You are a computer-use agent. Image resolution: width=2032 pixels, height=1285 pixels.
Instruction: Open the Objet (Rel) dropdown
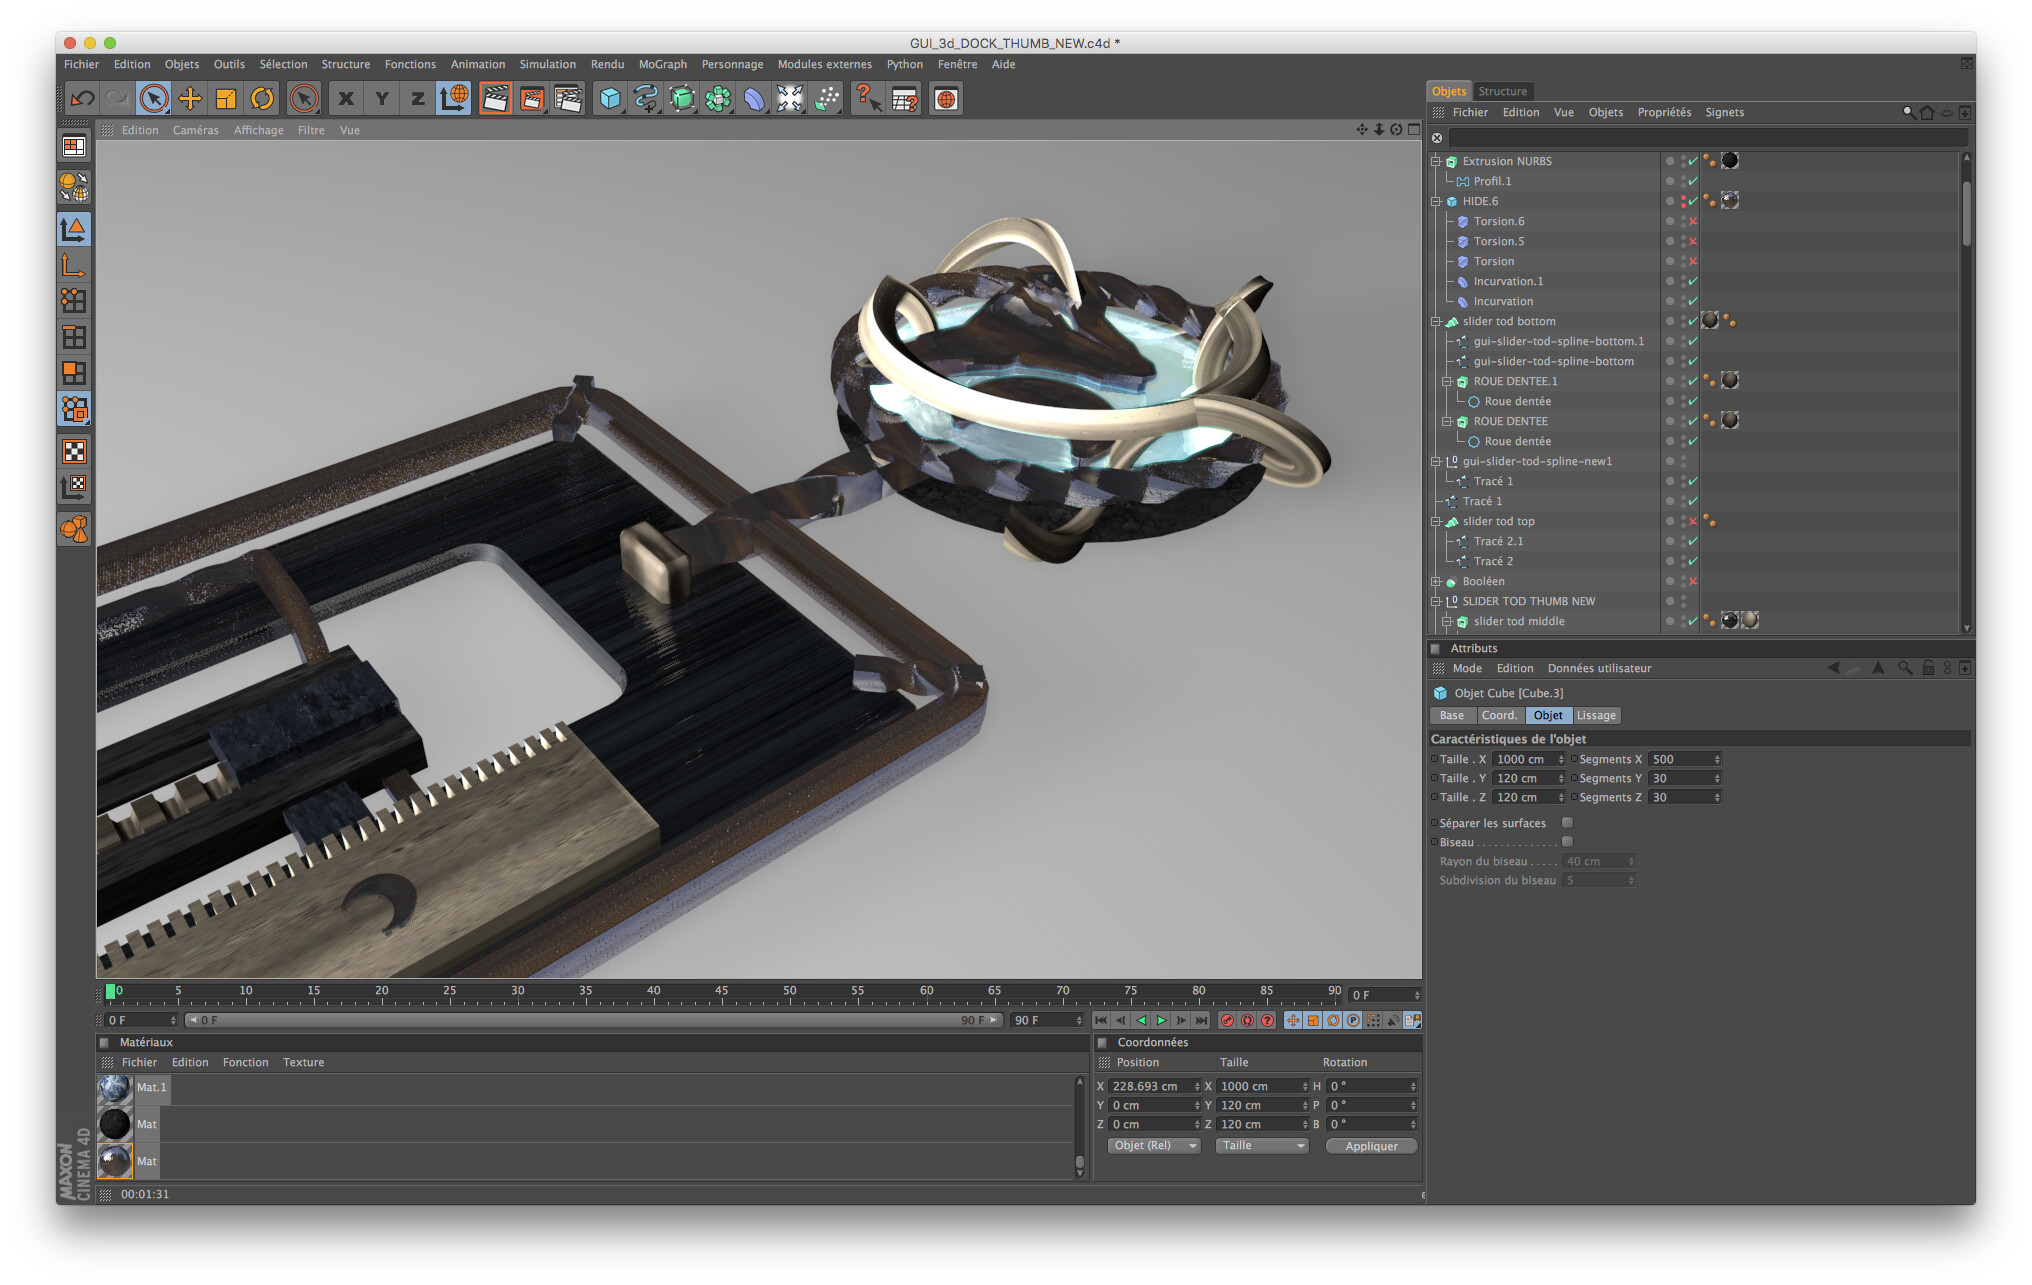click(x=1153, y=1146)
